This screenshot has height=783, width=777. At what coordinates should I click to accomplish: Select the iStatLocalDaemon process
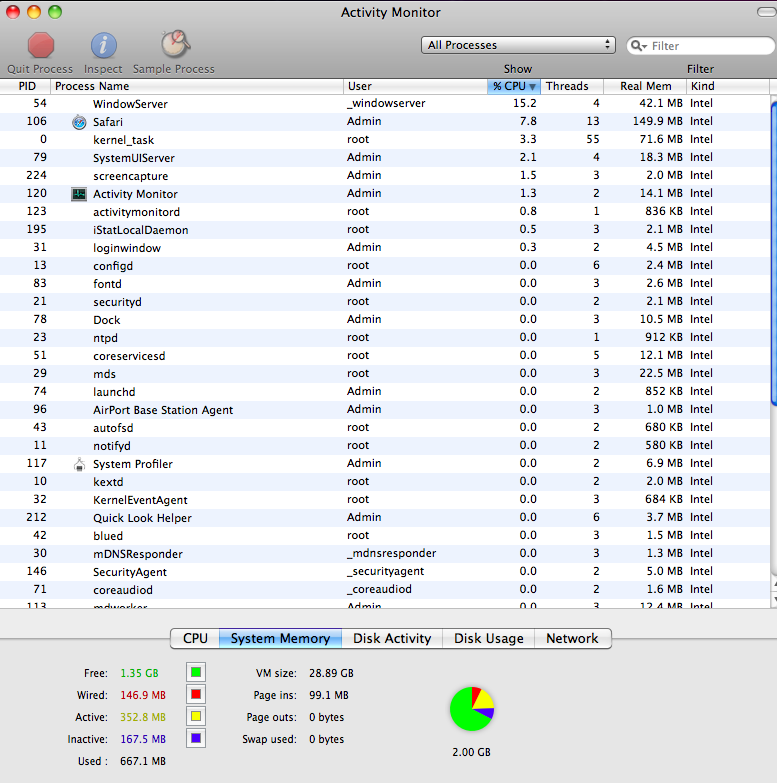pos(385,229)
